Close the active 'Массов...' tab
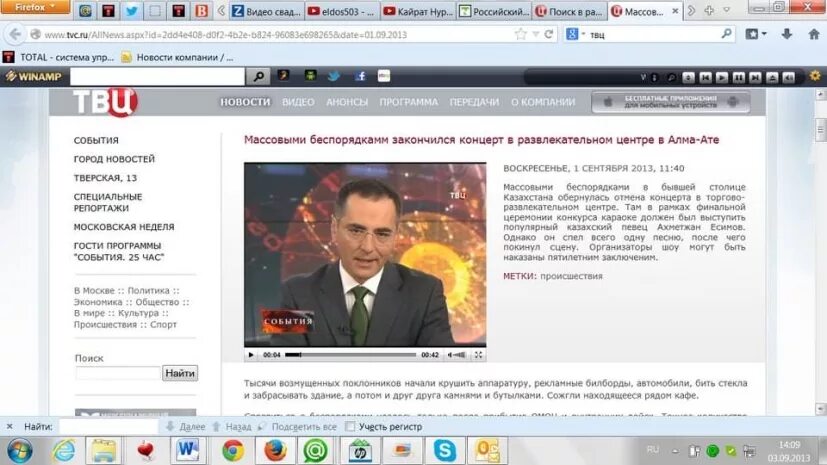 675,11
